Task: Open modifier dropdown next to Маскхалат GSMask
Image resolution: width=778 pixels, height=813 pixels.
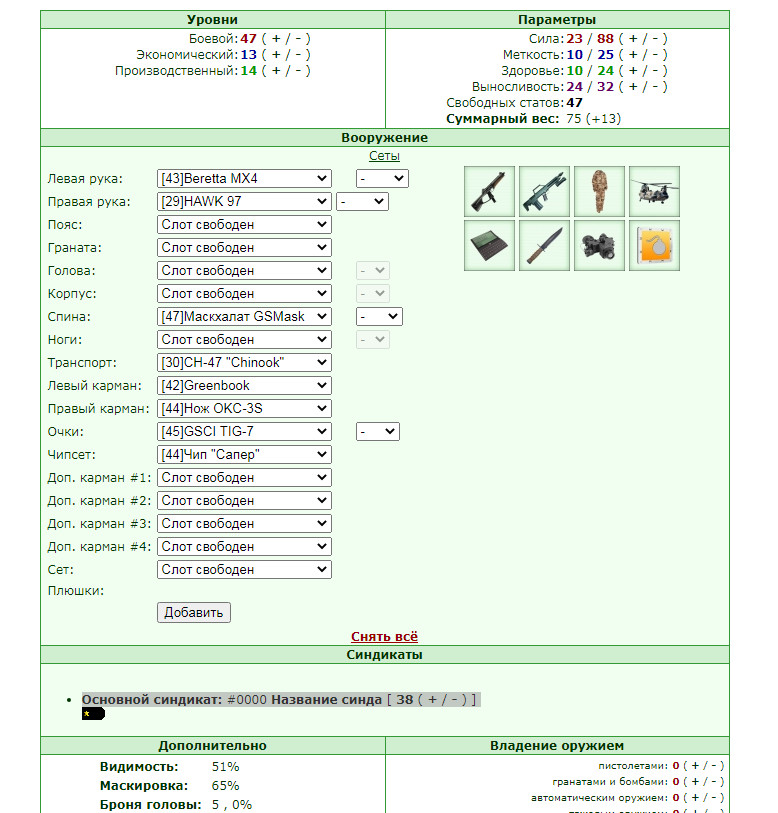Action: coord(379,316)
